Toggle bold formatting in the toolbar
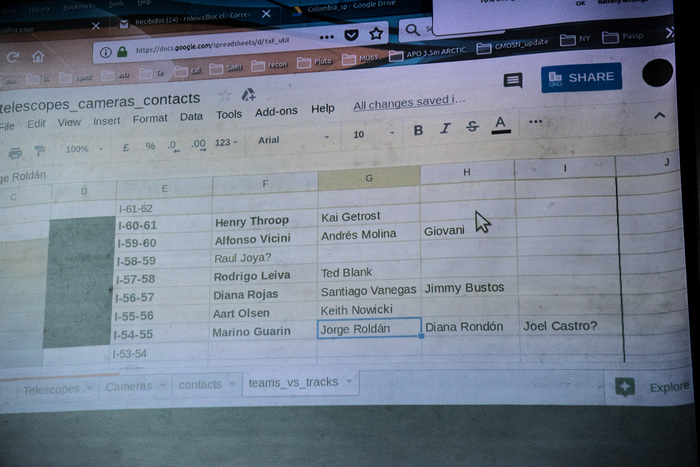 click(x=418, y=129)
